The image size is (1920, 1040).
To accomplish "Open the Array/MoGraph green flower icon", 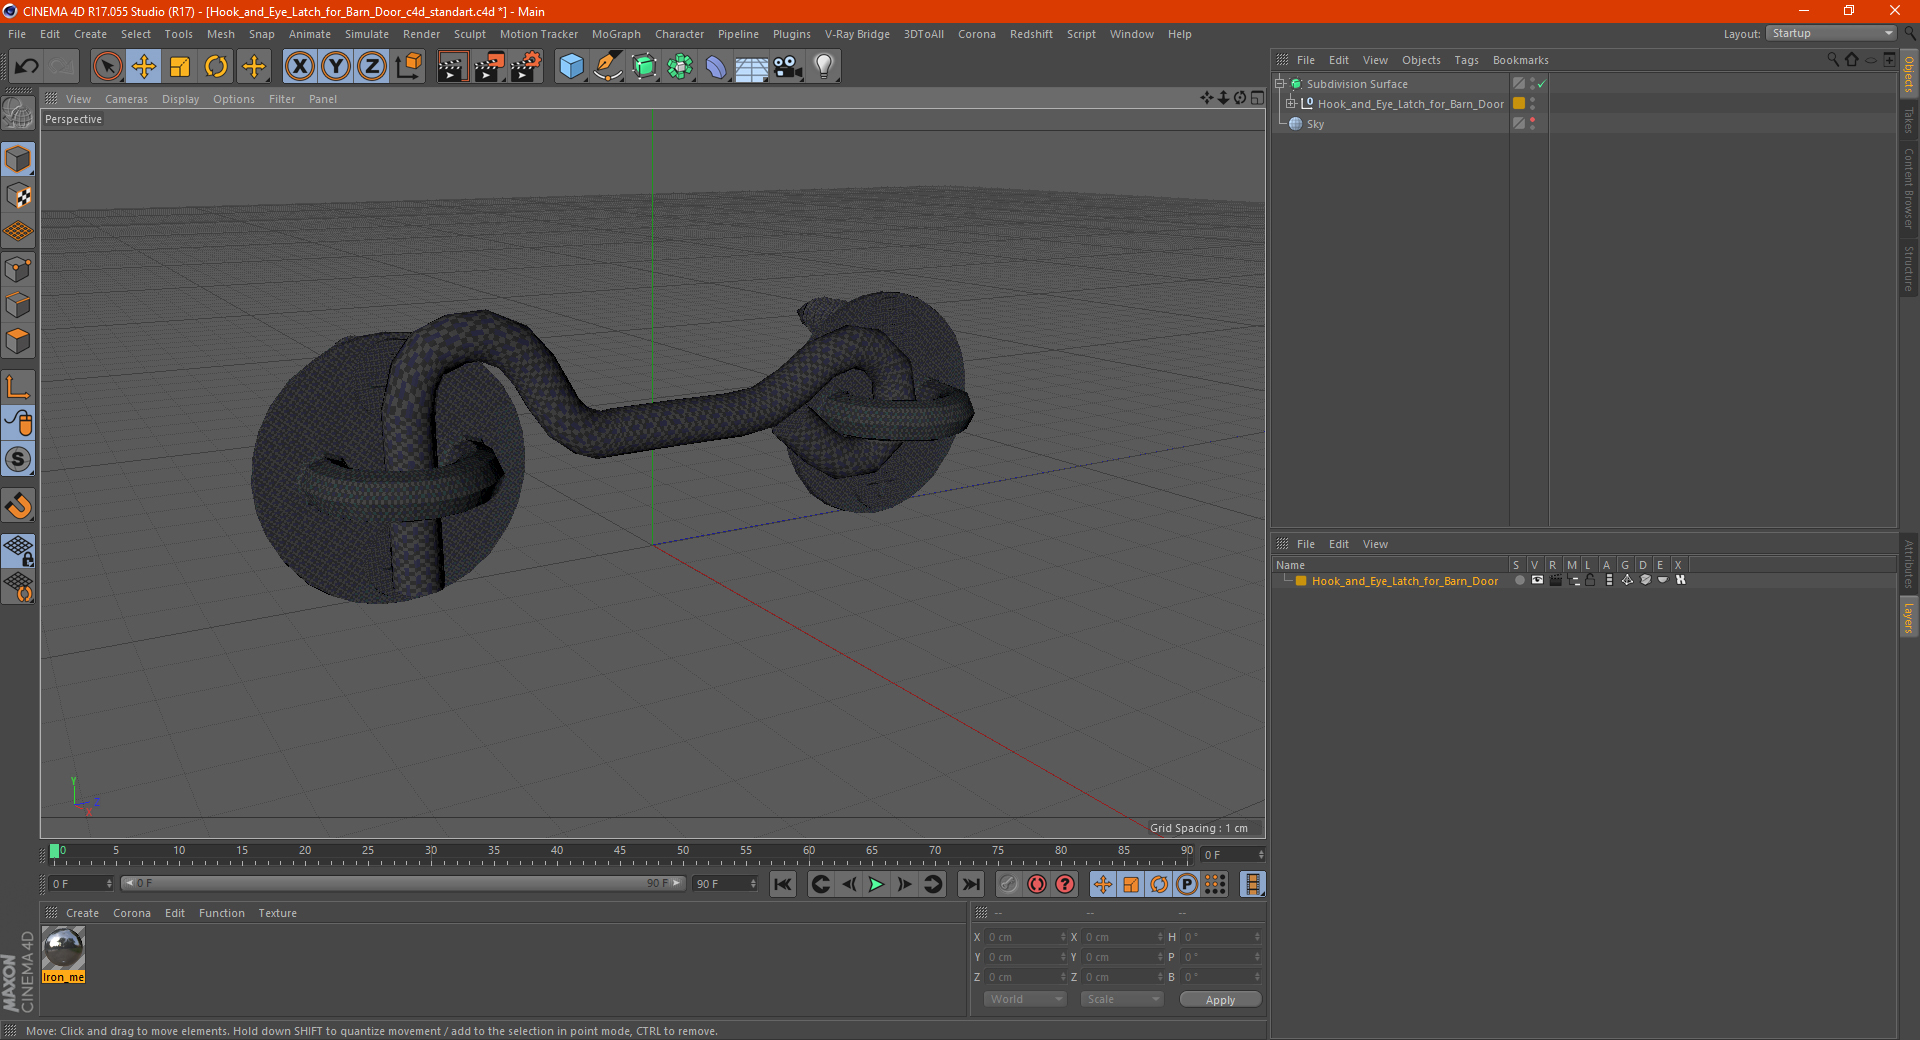I will (680, 67).
